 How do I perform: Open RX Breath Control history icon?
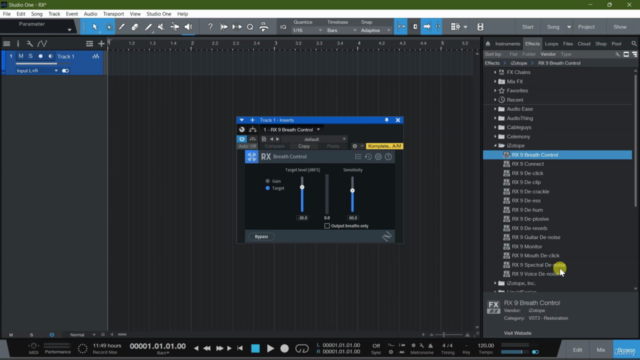[368, 157]
